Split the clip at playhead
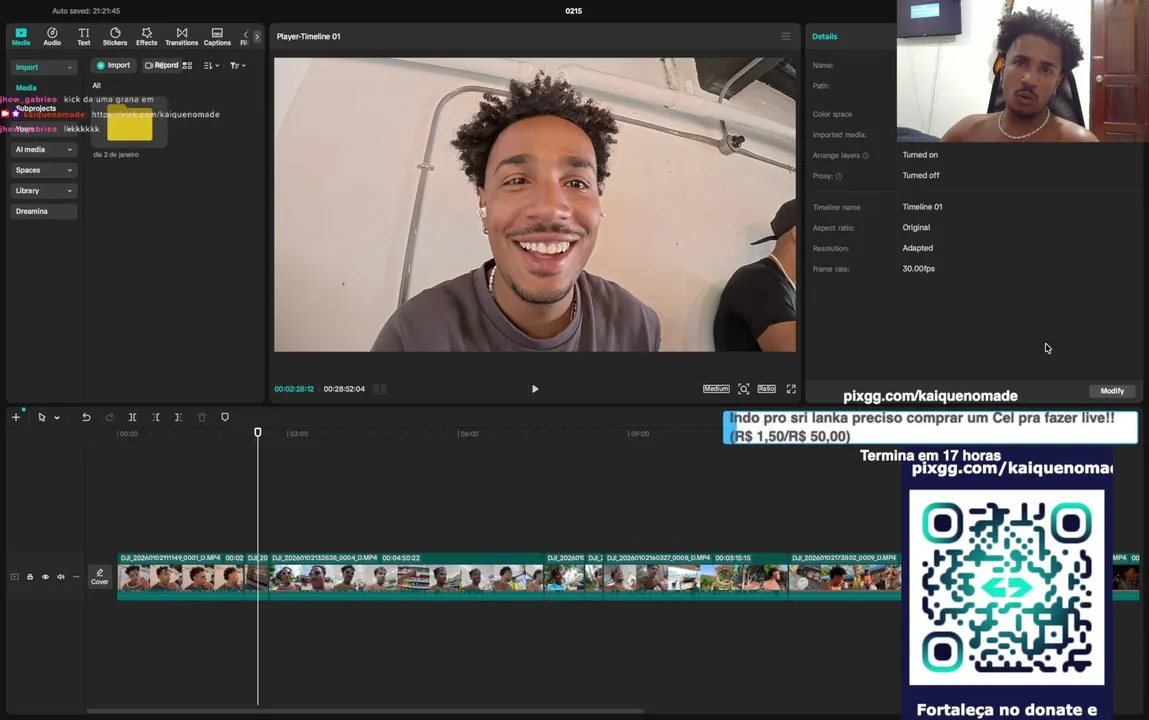The image size is (1149, 720). (133, 417)
